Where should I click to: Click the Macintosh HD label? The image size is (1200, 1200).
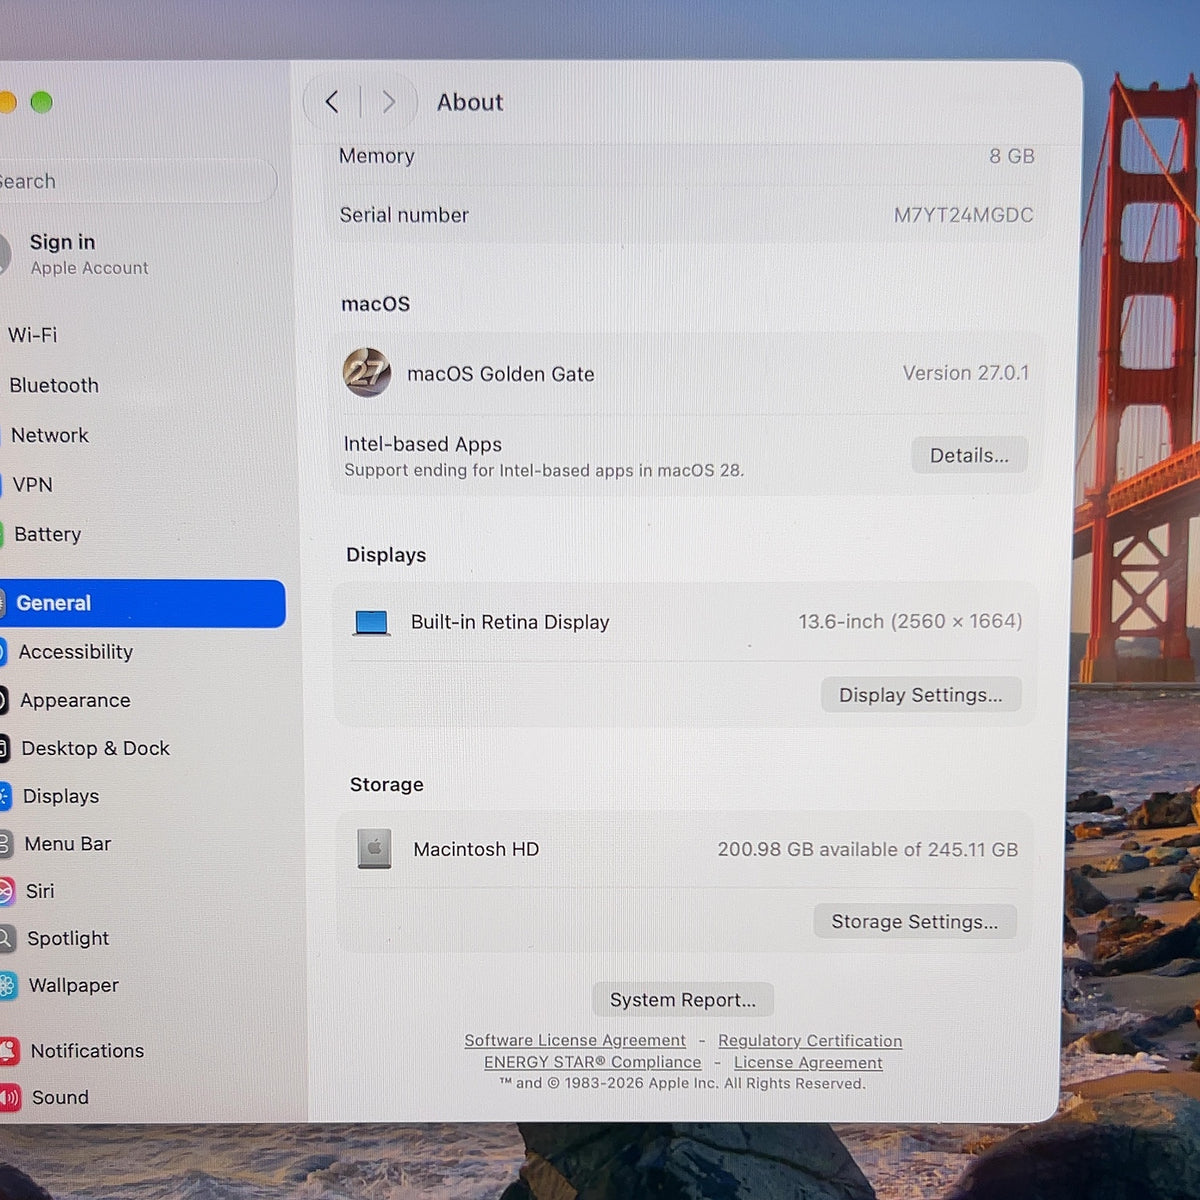476,849
